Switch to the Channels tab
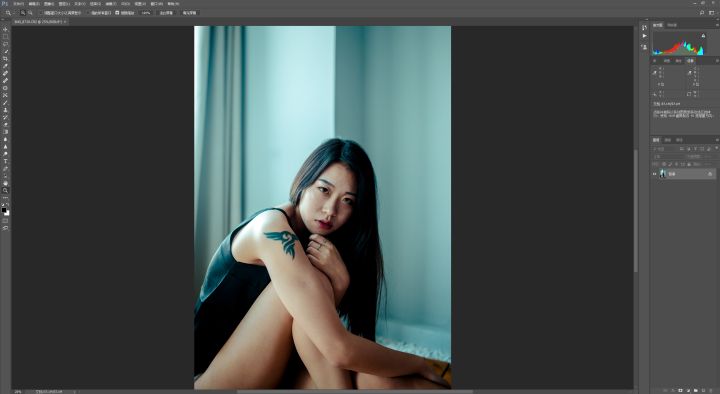This screenshot has height=394, width=720. tap(668, 140)
